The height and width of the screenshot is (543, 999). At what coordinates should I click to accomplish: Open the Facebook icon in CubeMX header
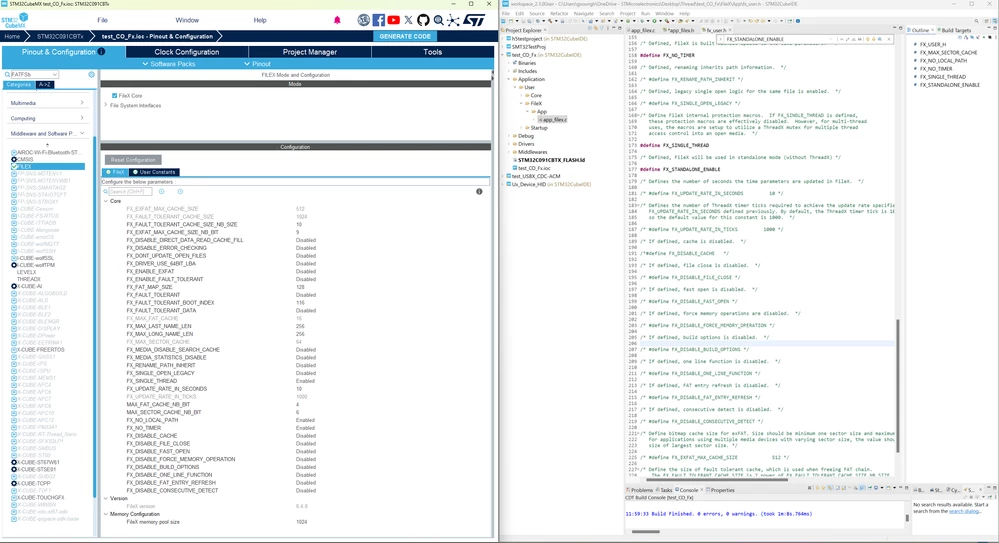pos(378,20)
